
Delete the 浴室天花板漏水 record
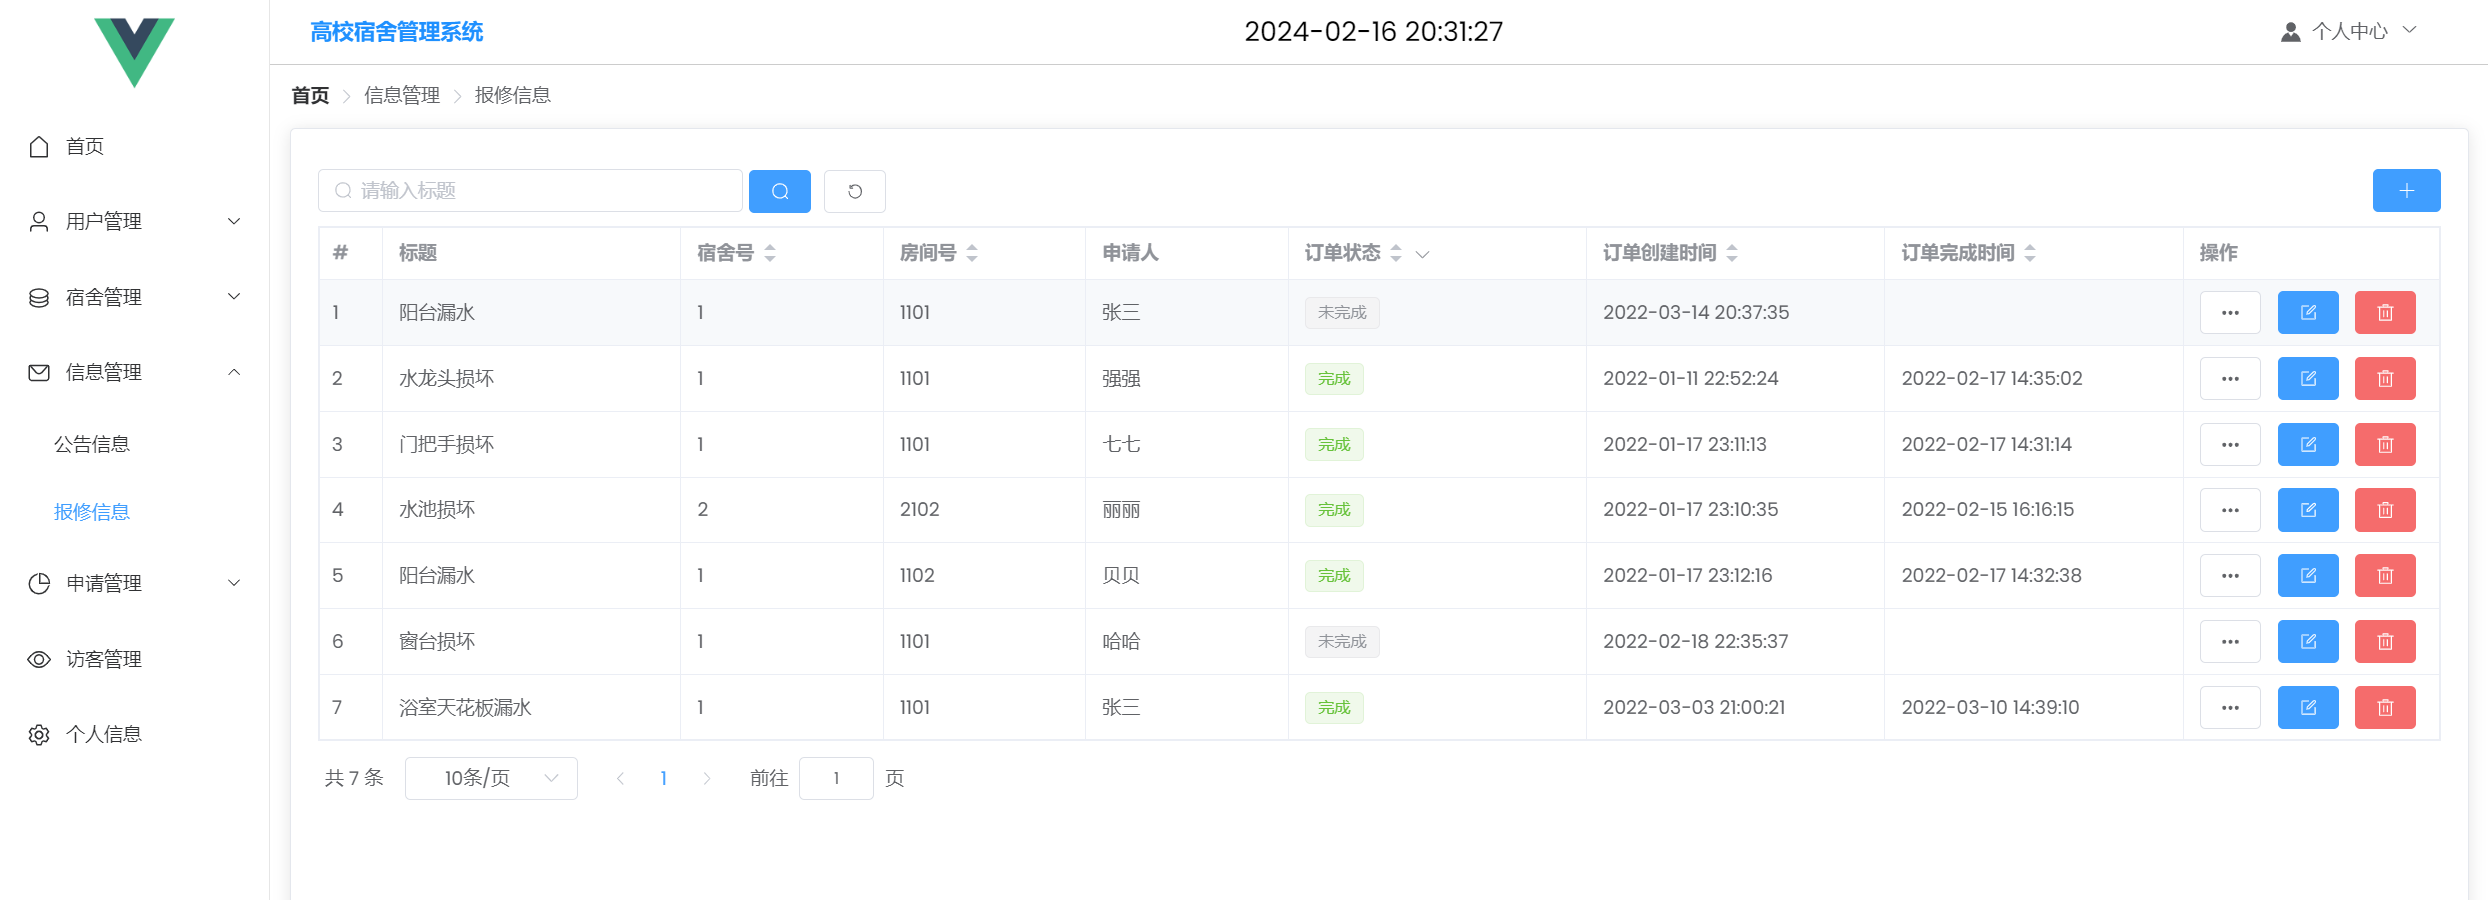(x=2385, y=708)
